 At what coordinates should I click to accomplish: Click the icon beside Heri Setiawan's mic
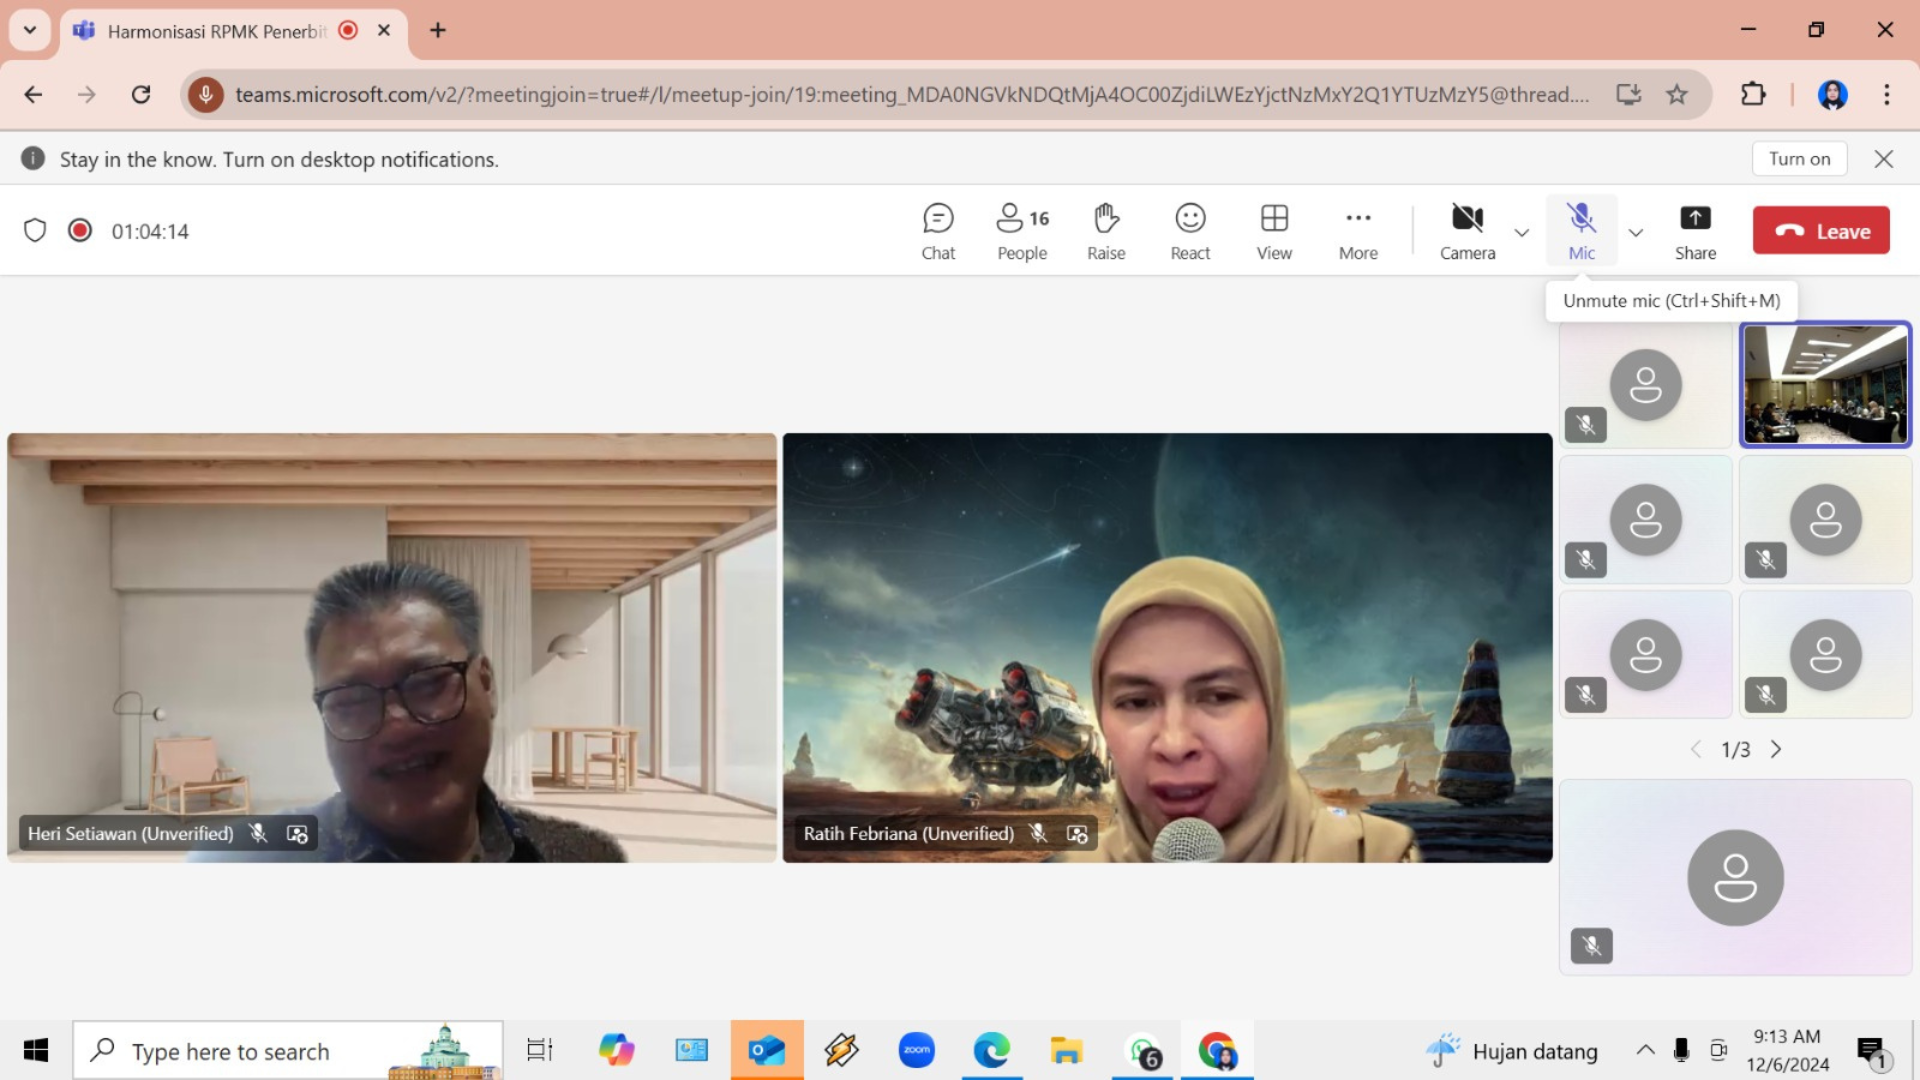297,834
